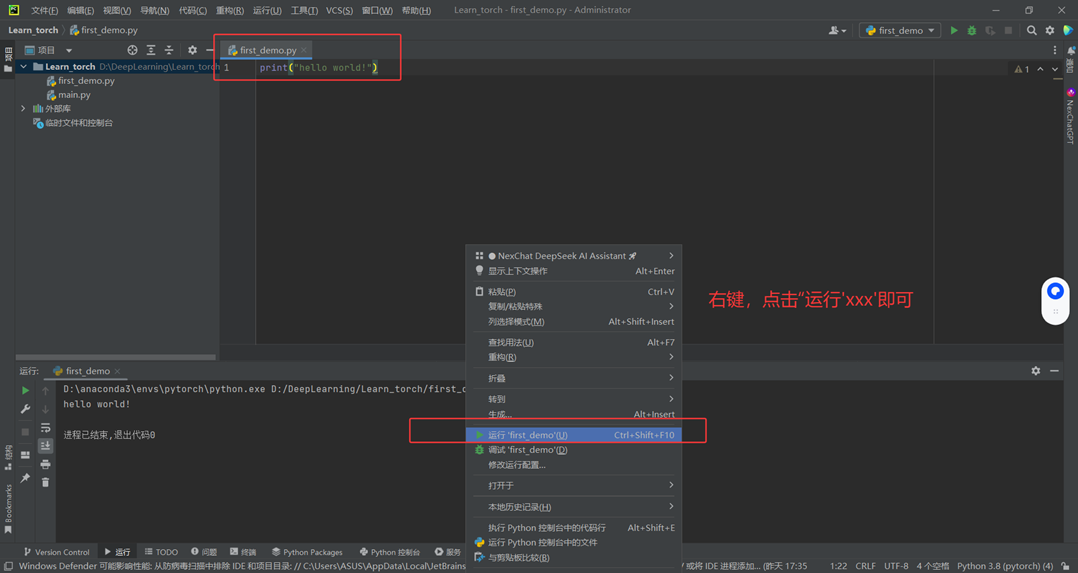The image size is (1078, 573).
Task: Toggle soft-wrap in run console
Action: point(45,428)
